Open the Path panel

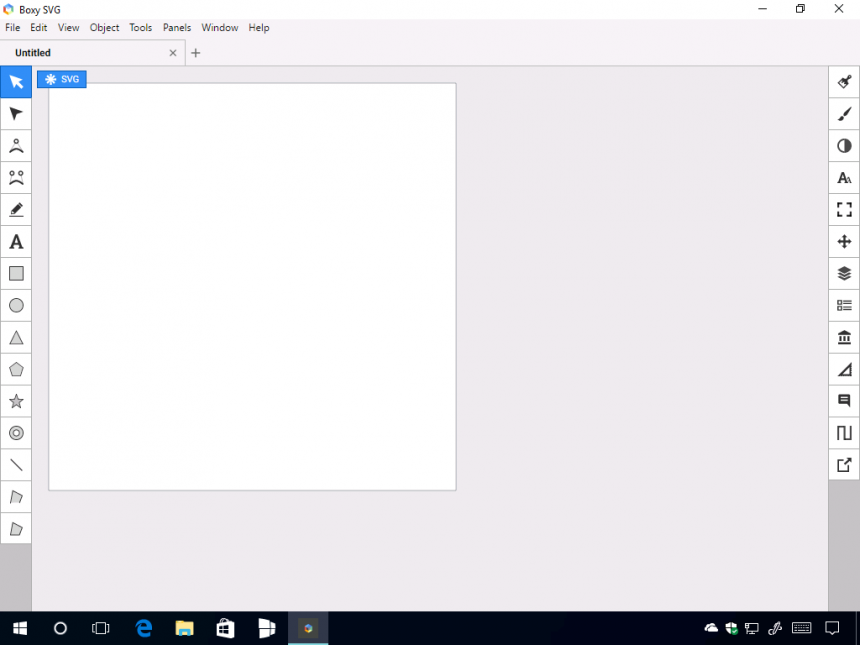tap(843, 433)
